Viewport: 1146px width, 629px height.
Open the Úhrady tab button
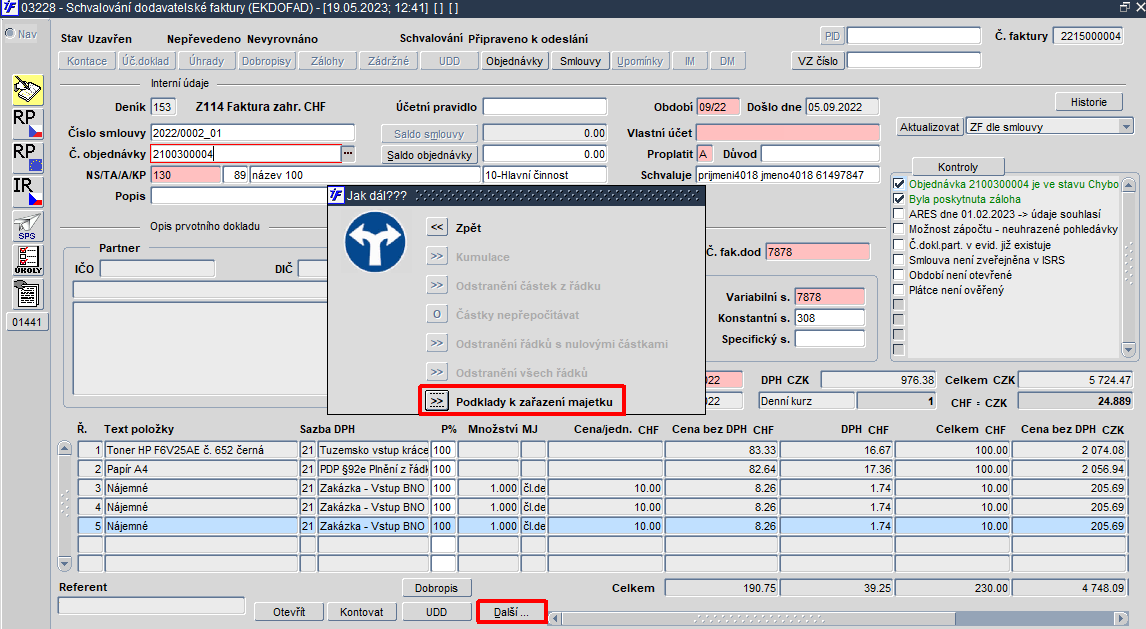(206, 61)
